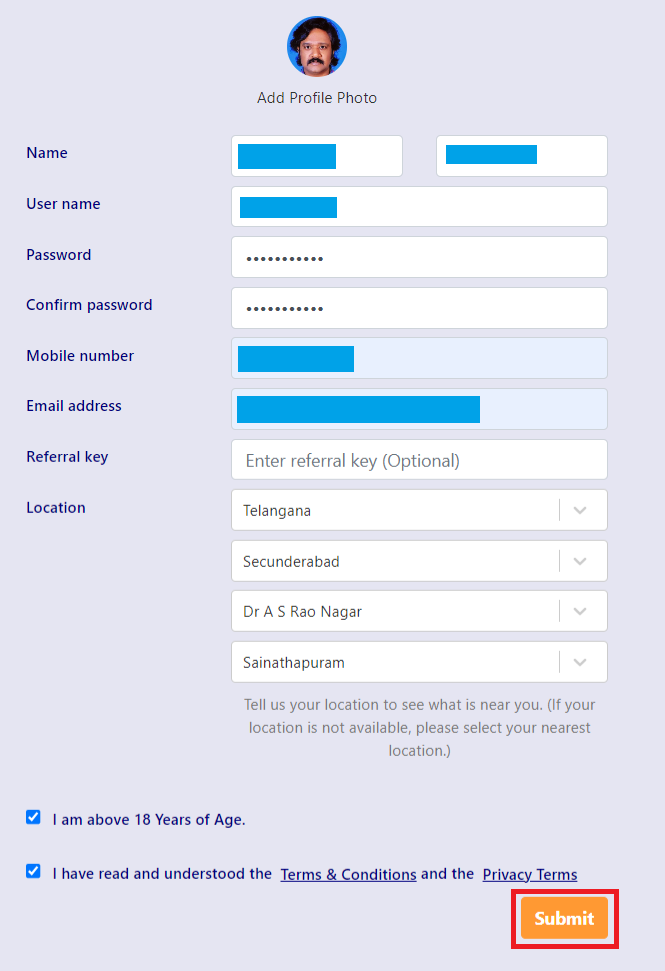
Task: Select the Telangana text in location box
Action: pos(277,510)
